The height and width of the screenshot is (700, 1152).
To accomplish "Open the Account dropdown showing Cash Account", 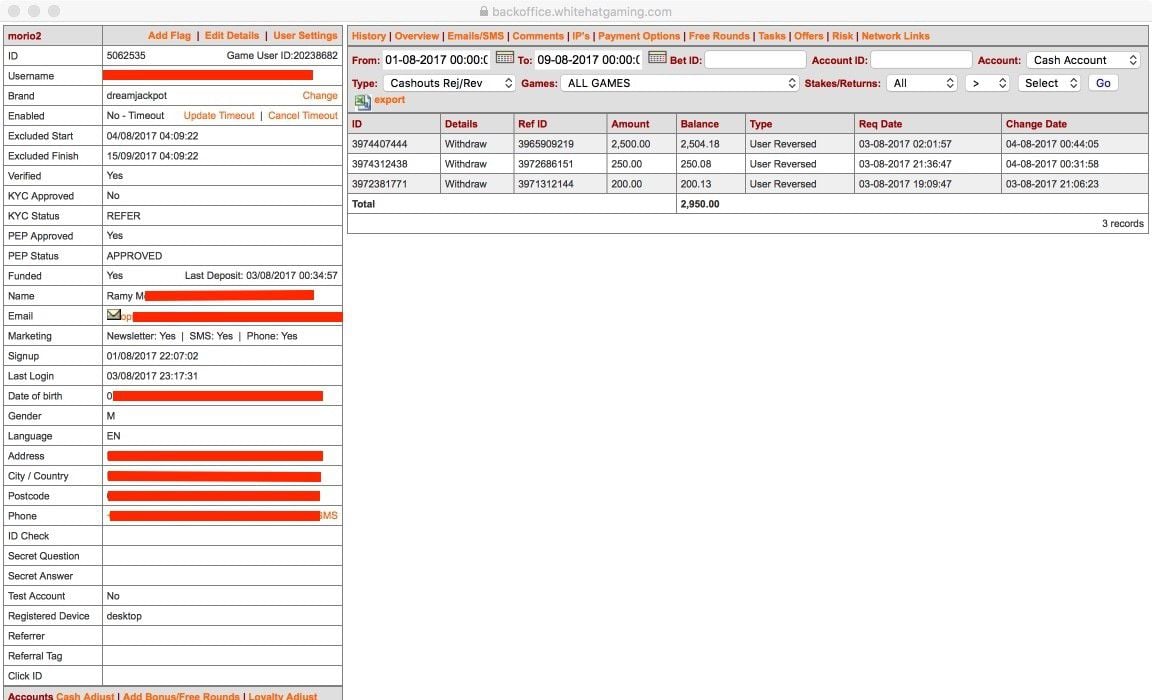I will (1084, 60).
